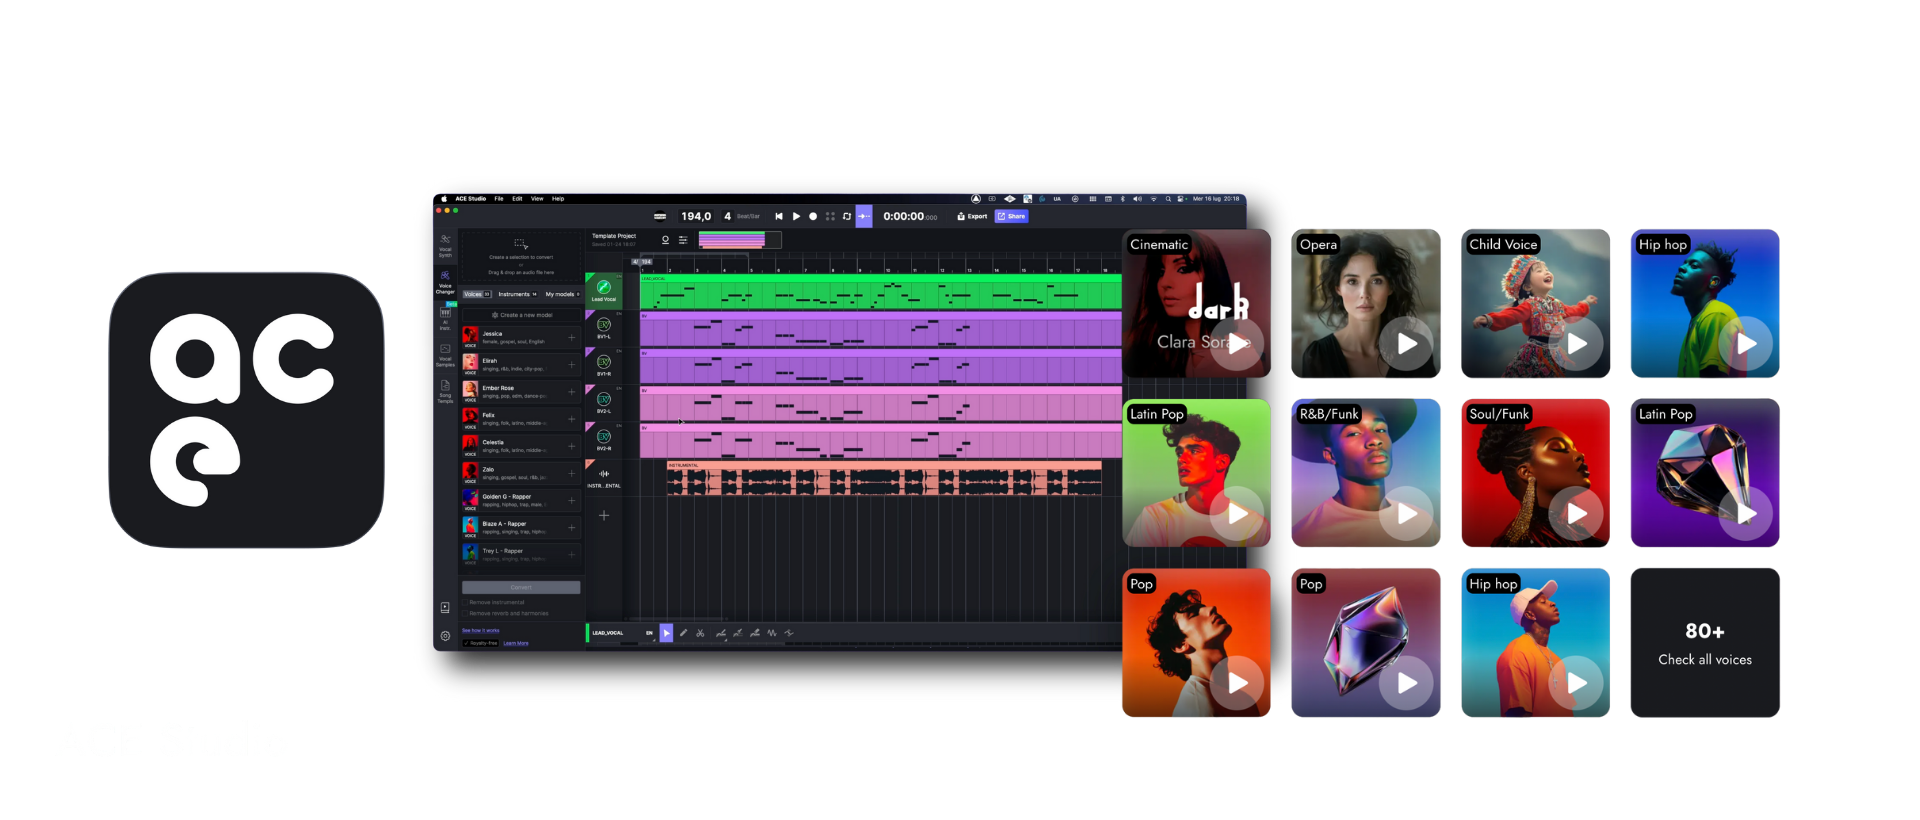Open the mixer sliders icon

[683, 240]
